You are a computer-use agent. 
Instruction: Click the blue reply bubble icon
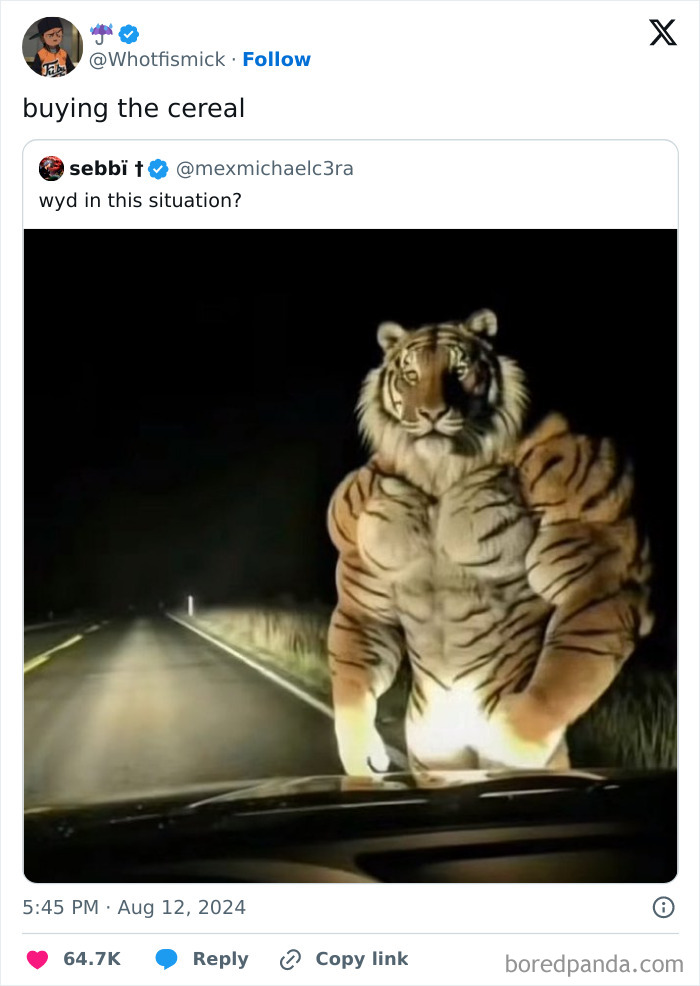(x=167, y=959)
